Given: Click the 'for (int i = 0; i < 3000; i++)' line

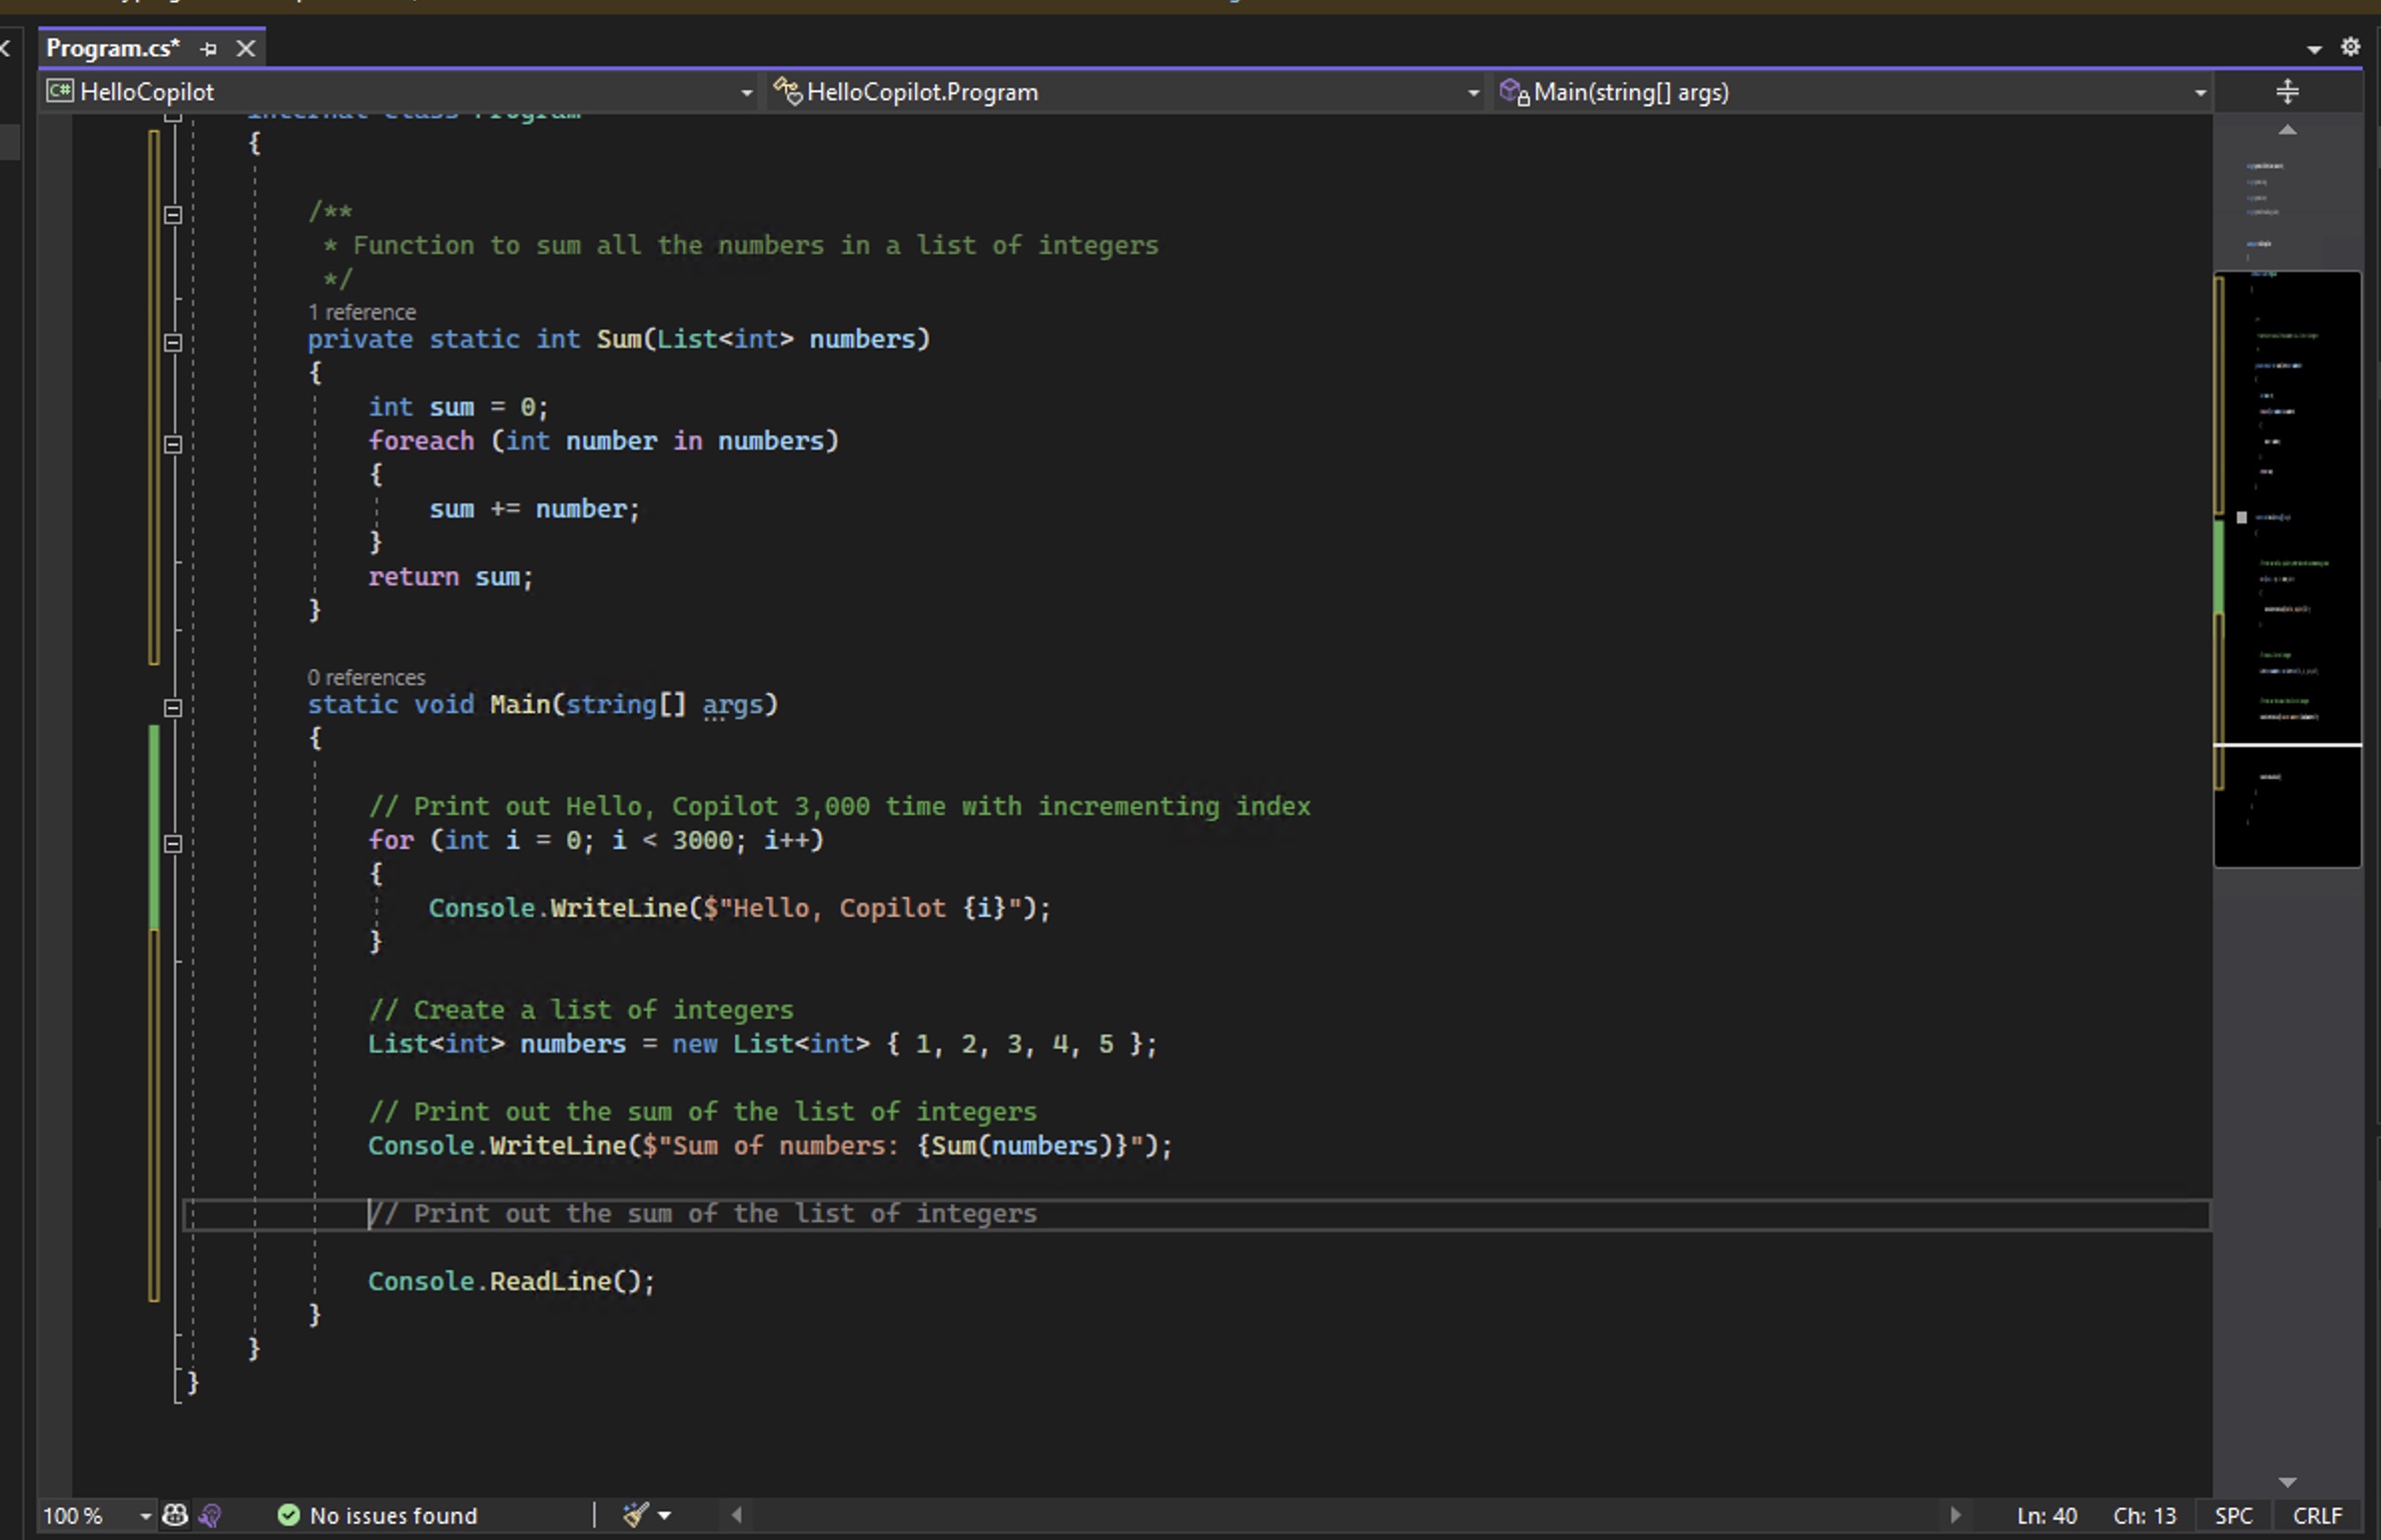Looking at the screenshot, I should [x=596, y=840].
